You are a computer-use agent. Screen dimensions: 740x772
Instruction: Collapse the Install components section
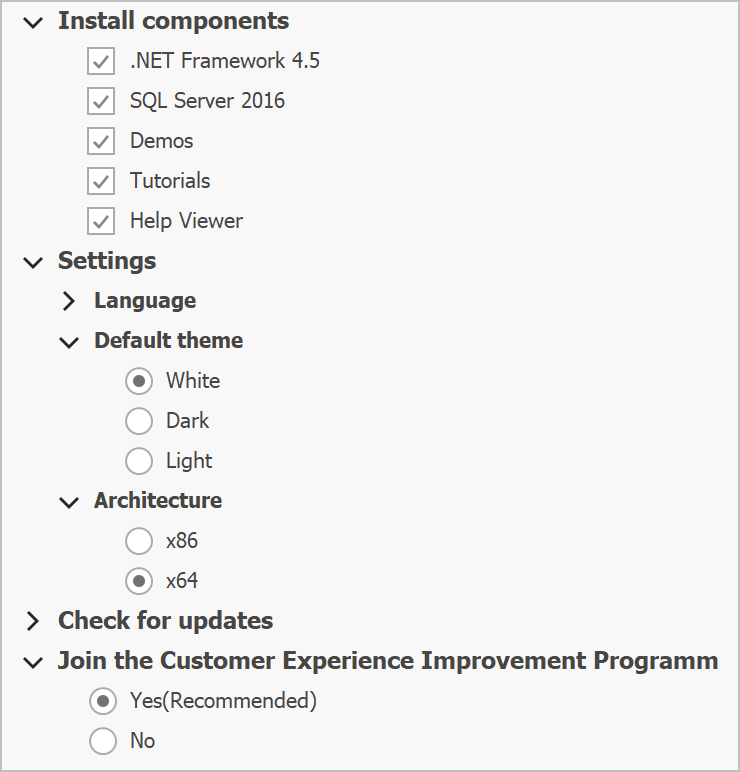pos(34,21)
